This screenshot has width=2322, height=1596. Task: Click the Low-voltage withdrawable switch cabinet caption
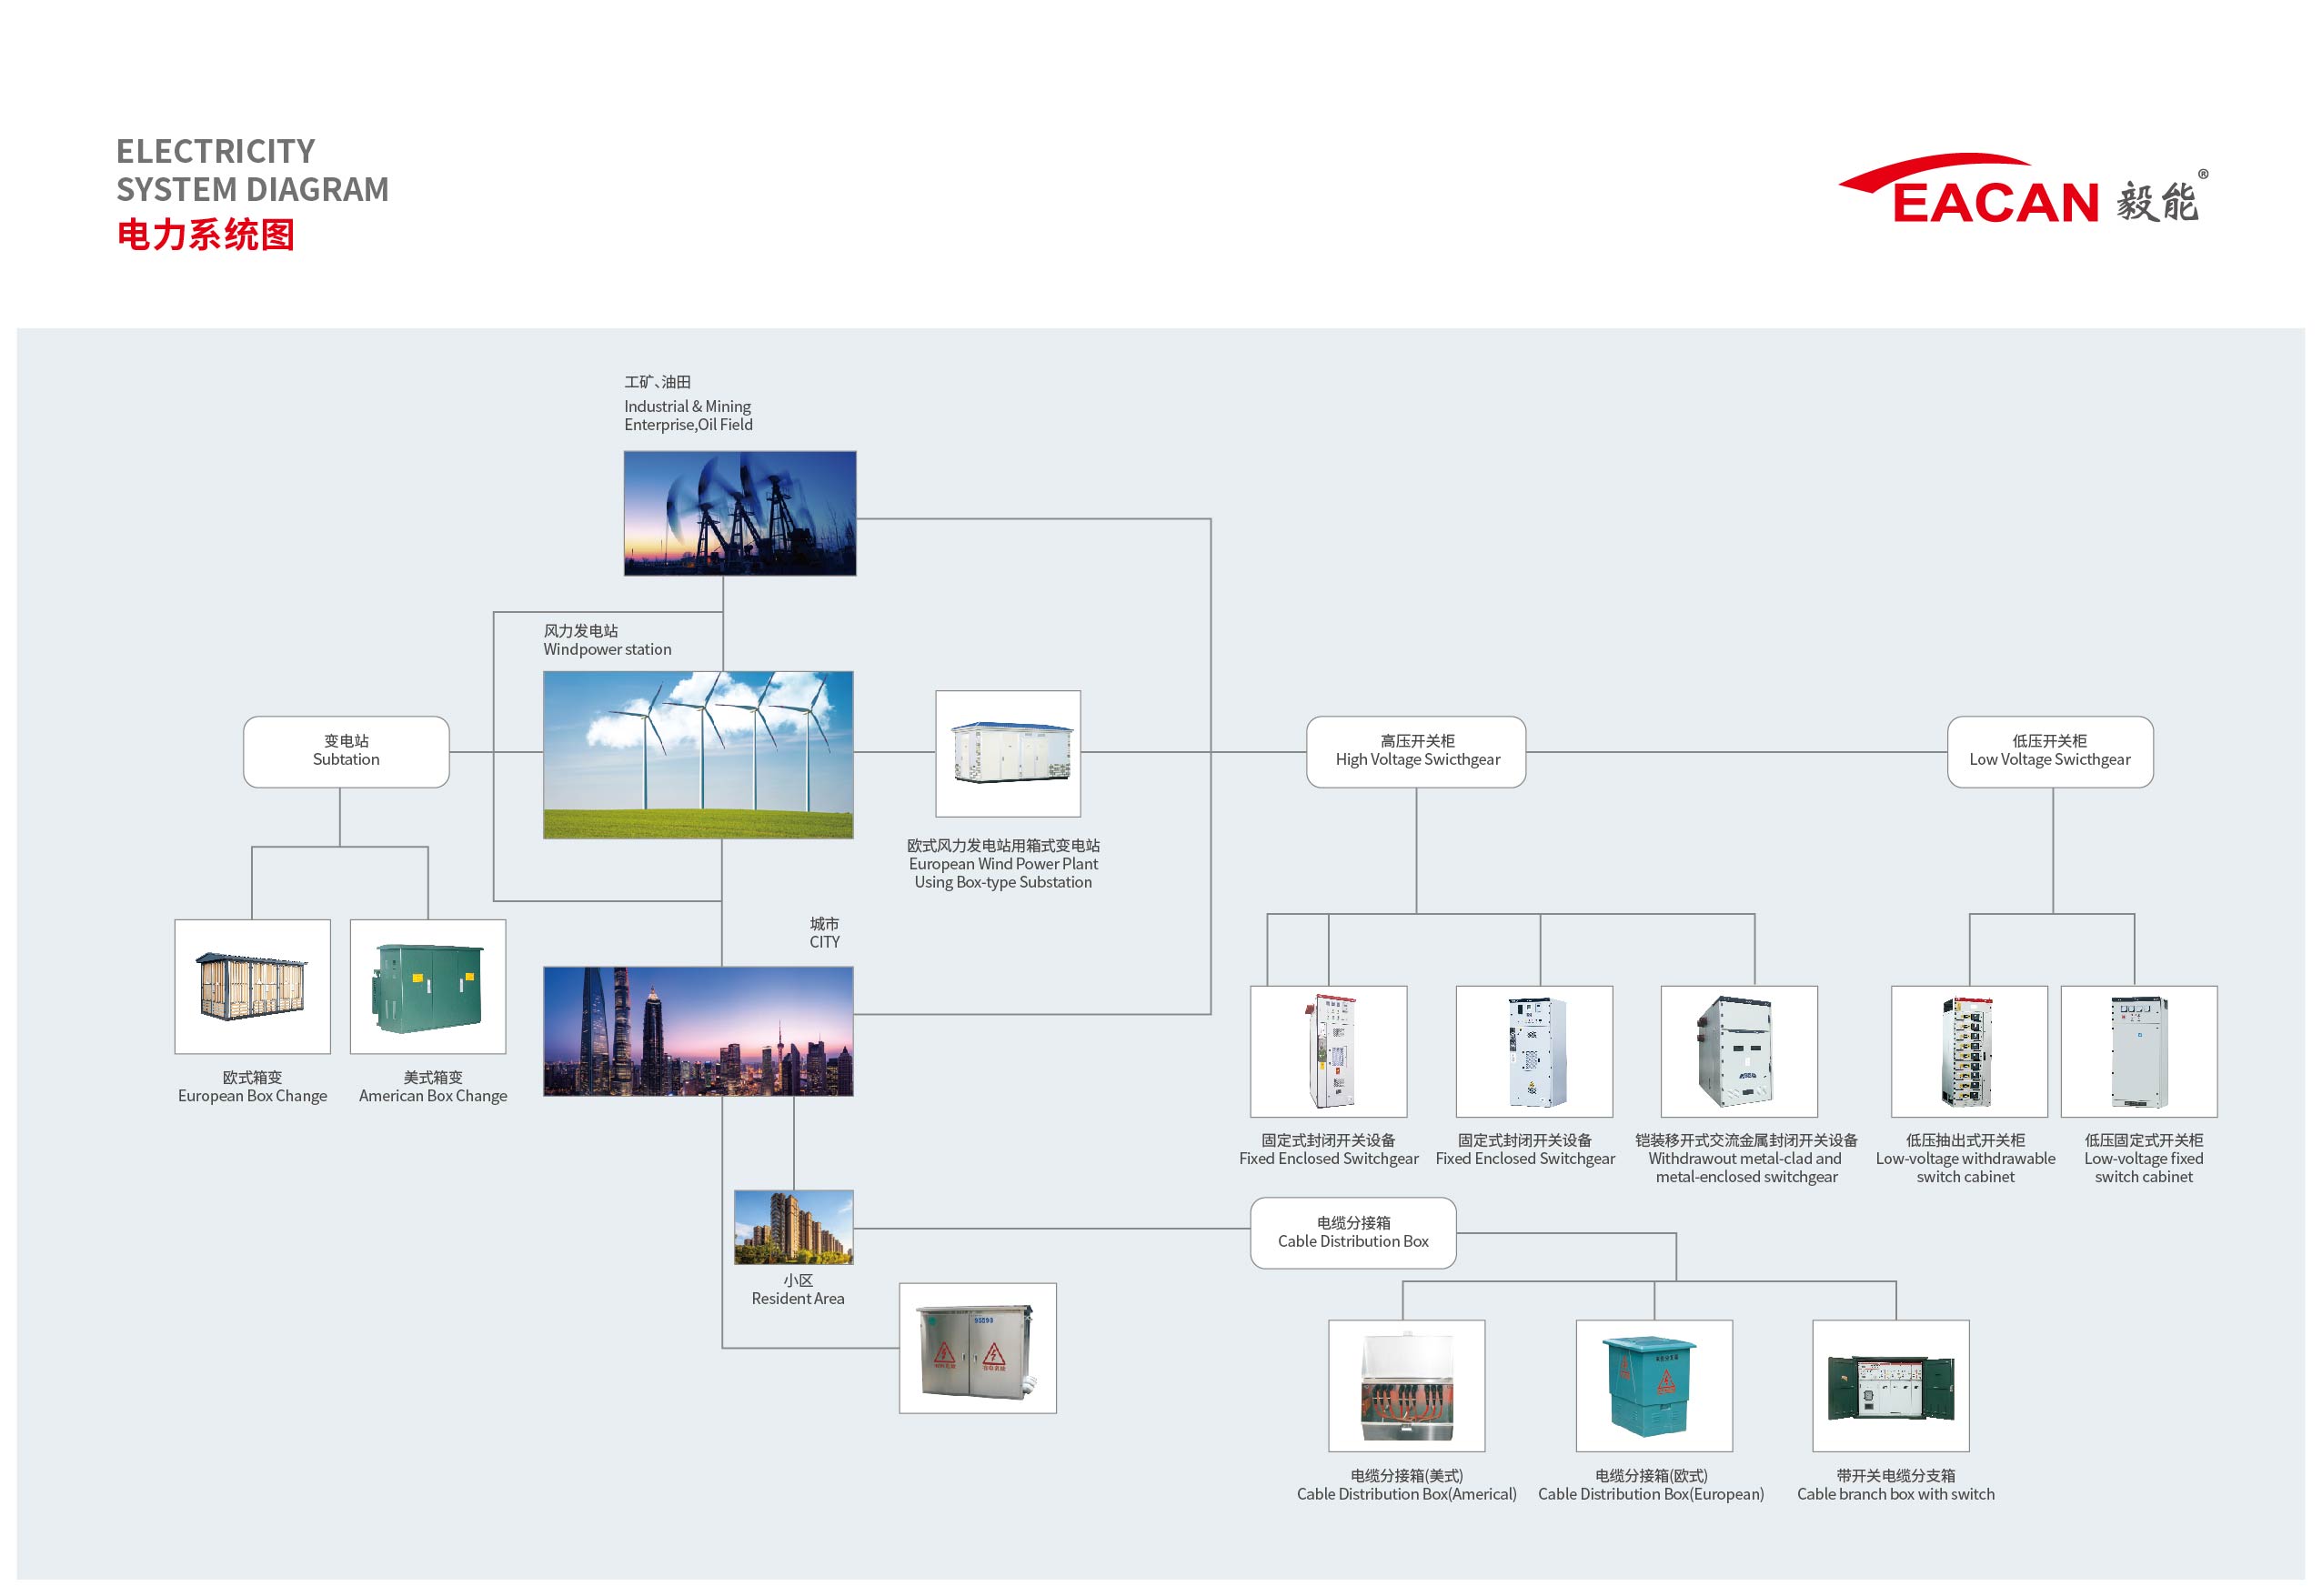1966,1168
